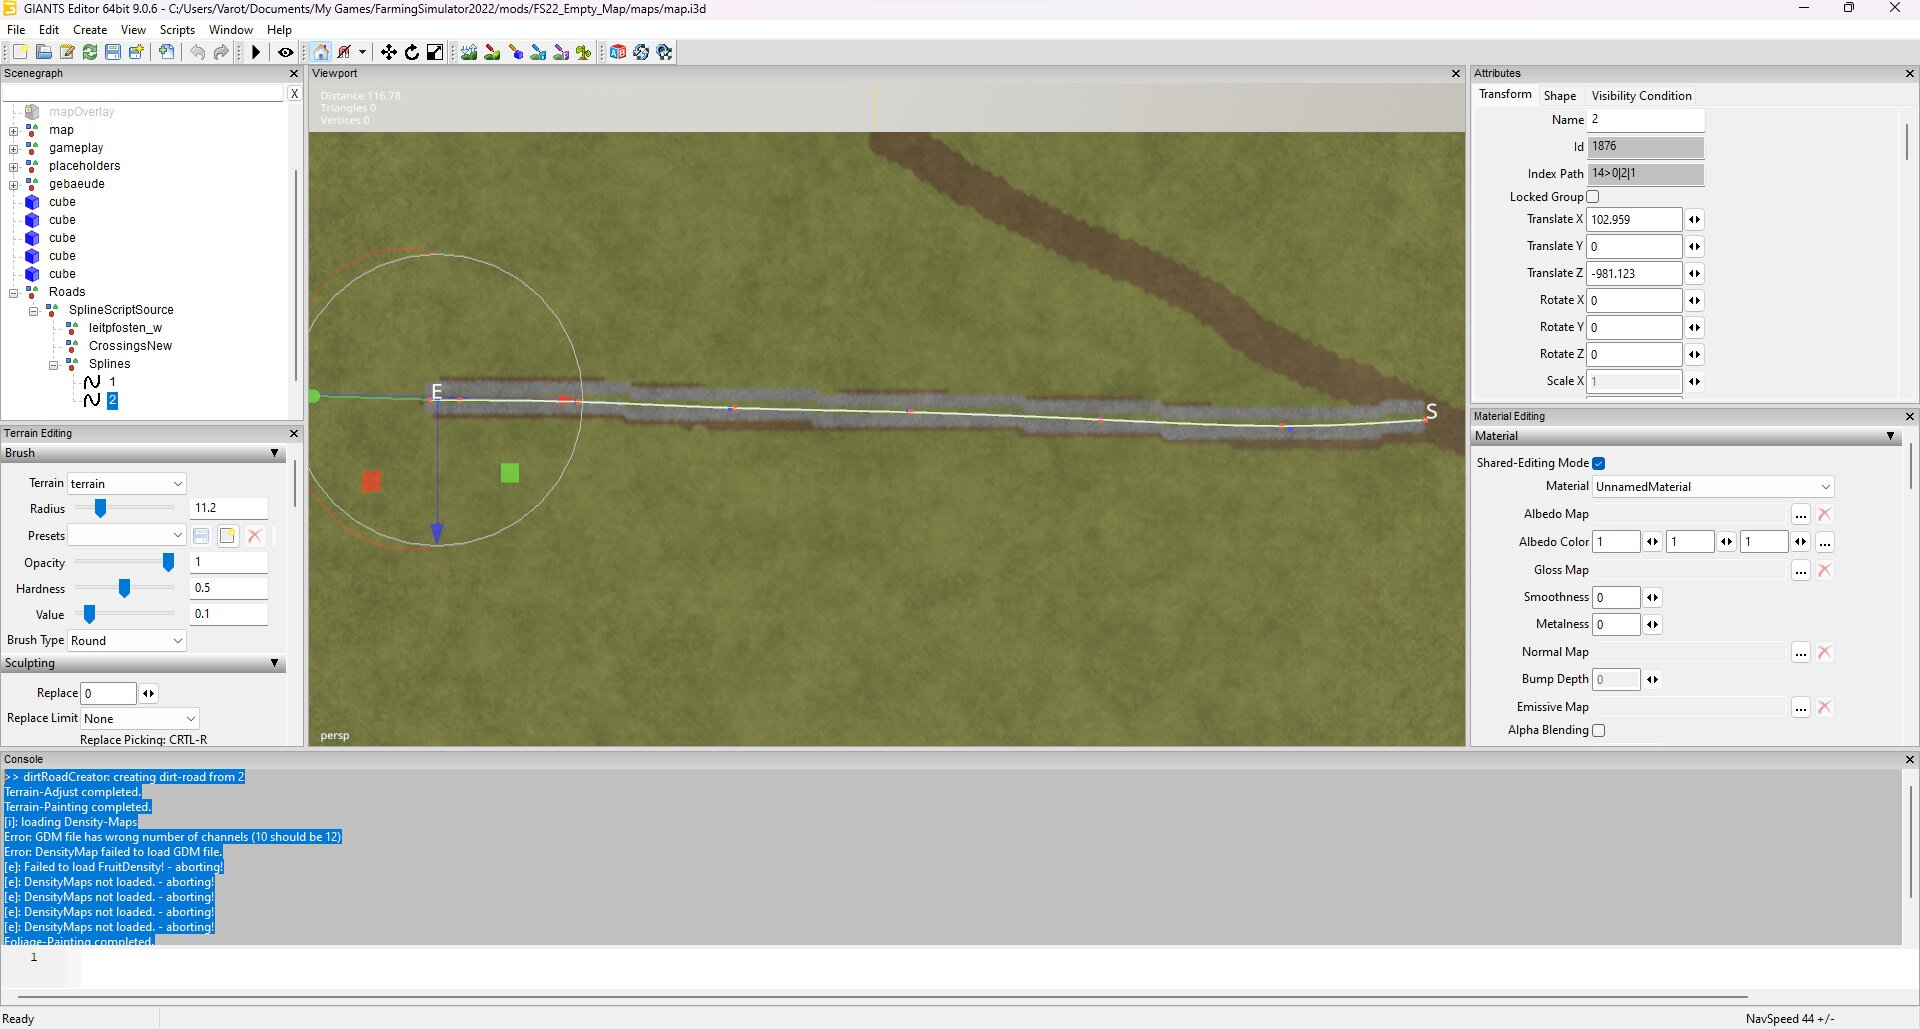The width and height of the screenshot is (1920, 1029).
Task: Open the Brush Type dropdown
Action: click(x=126, y=641)
